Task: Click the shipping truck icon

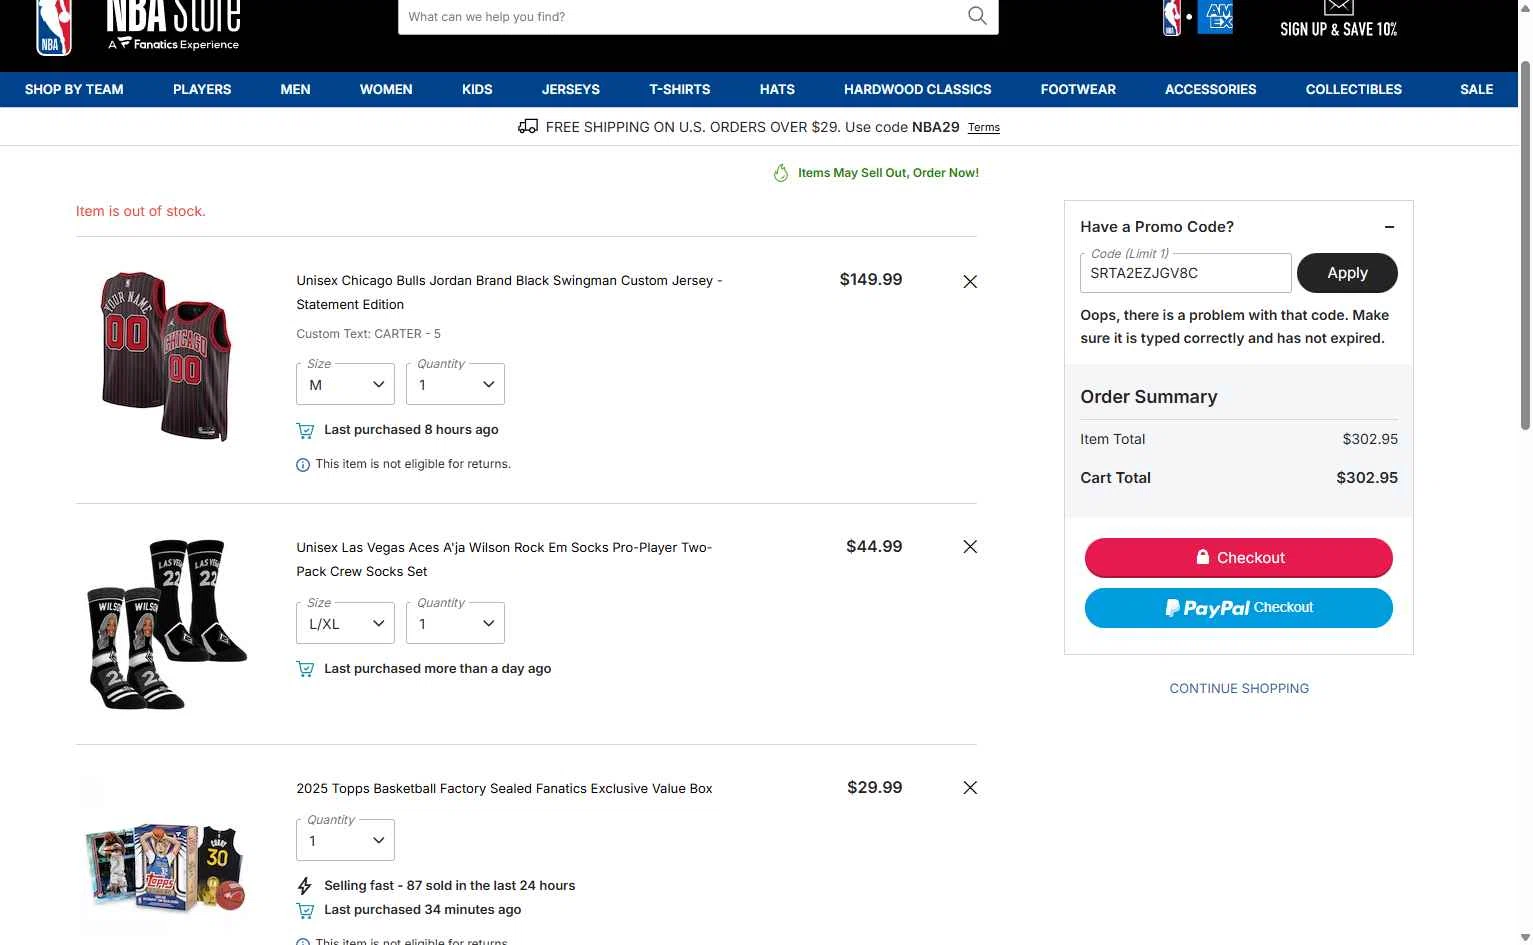Action: [x=528, y=127]
